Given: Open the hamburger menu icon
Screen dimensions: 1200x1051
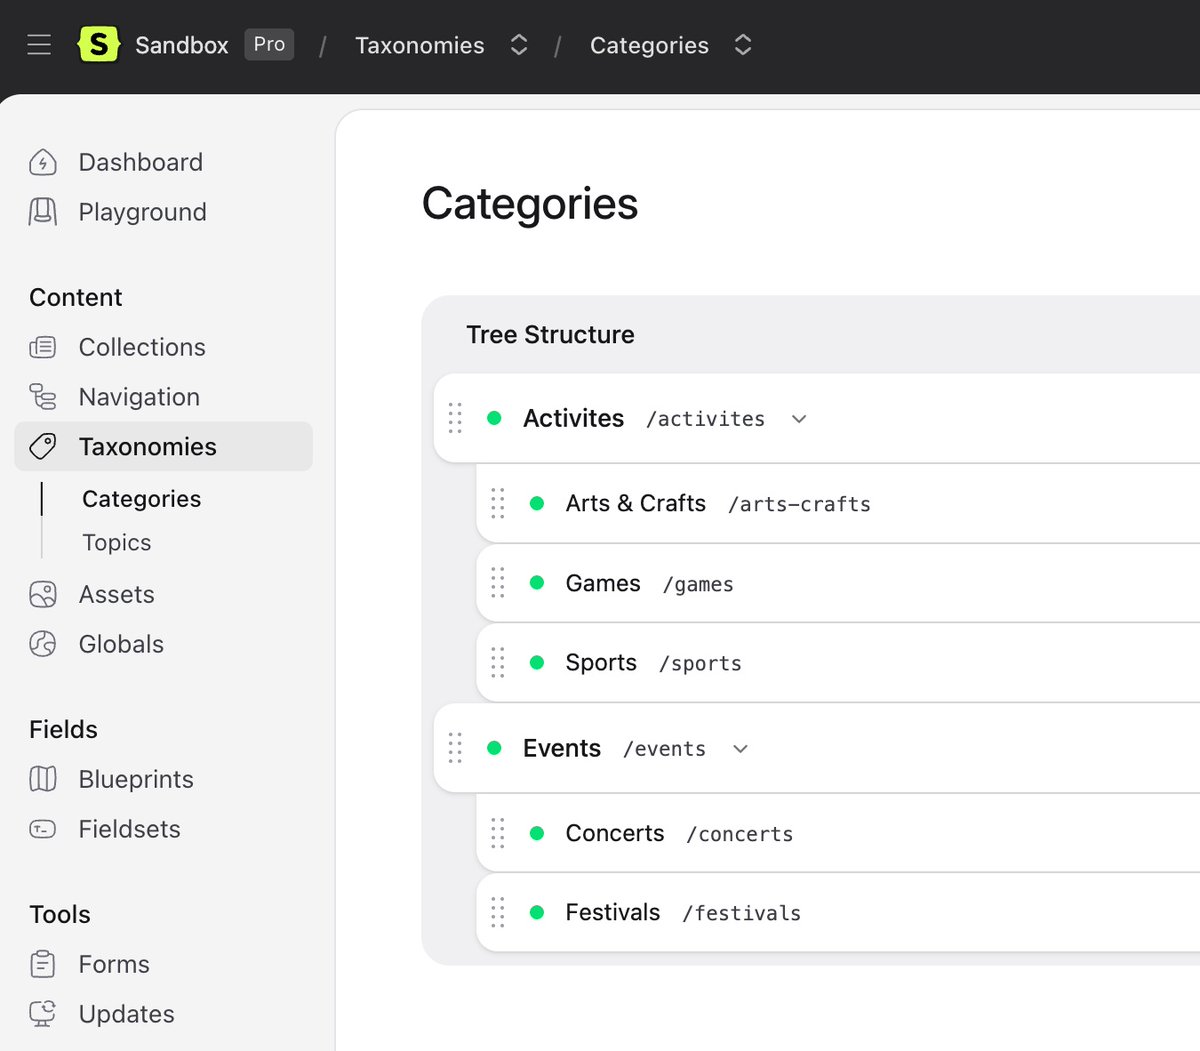Looking at the screenshot, I should pos(39,45).
